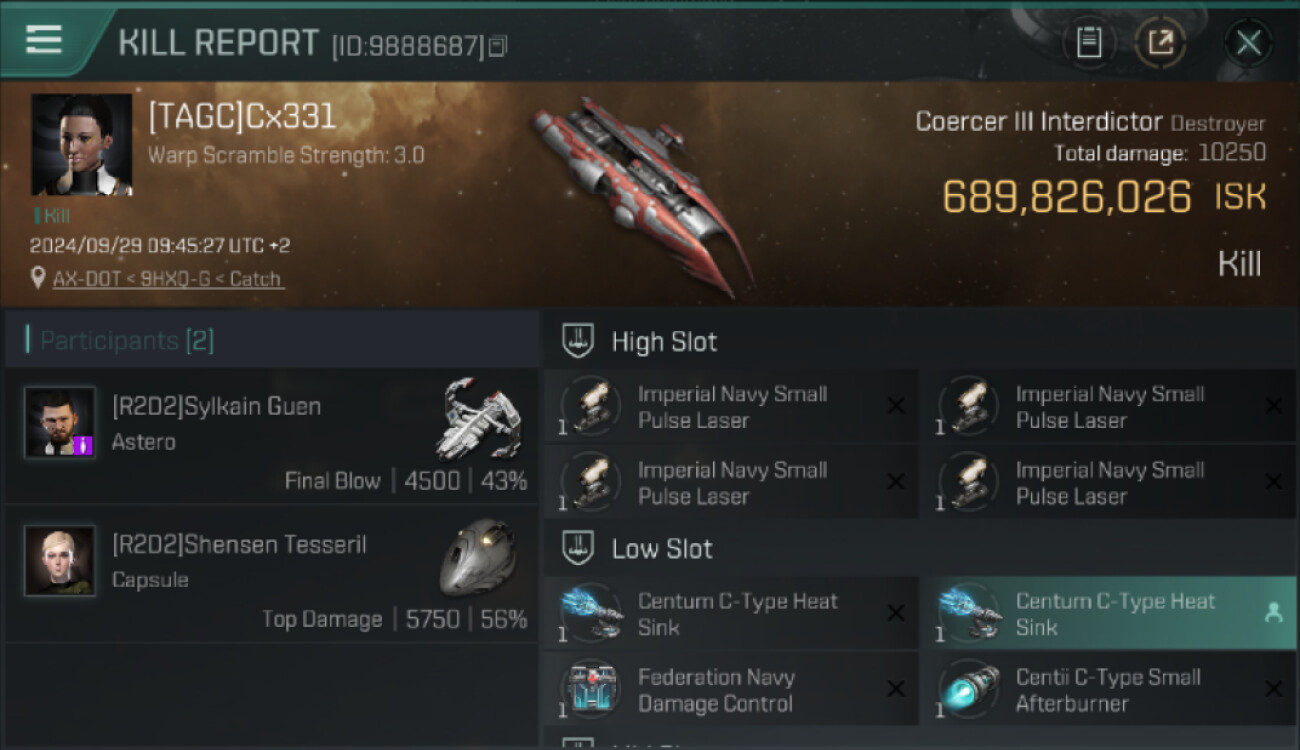Viewport: 1300px width, 750px height.
Task: Select the left Centum C-Type Heat Sink module
Action: pos(730,614)
